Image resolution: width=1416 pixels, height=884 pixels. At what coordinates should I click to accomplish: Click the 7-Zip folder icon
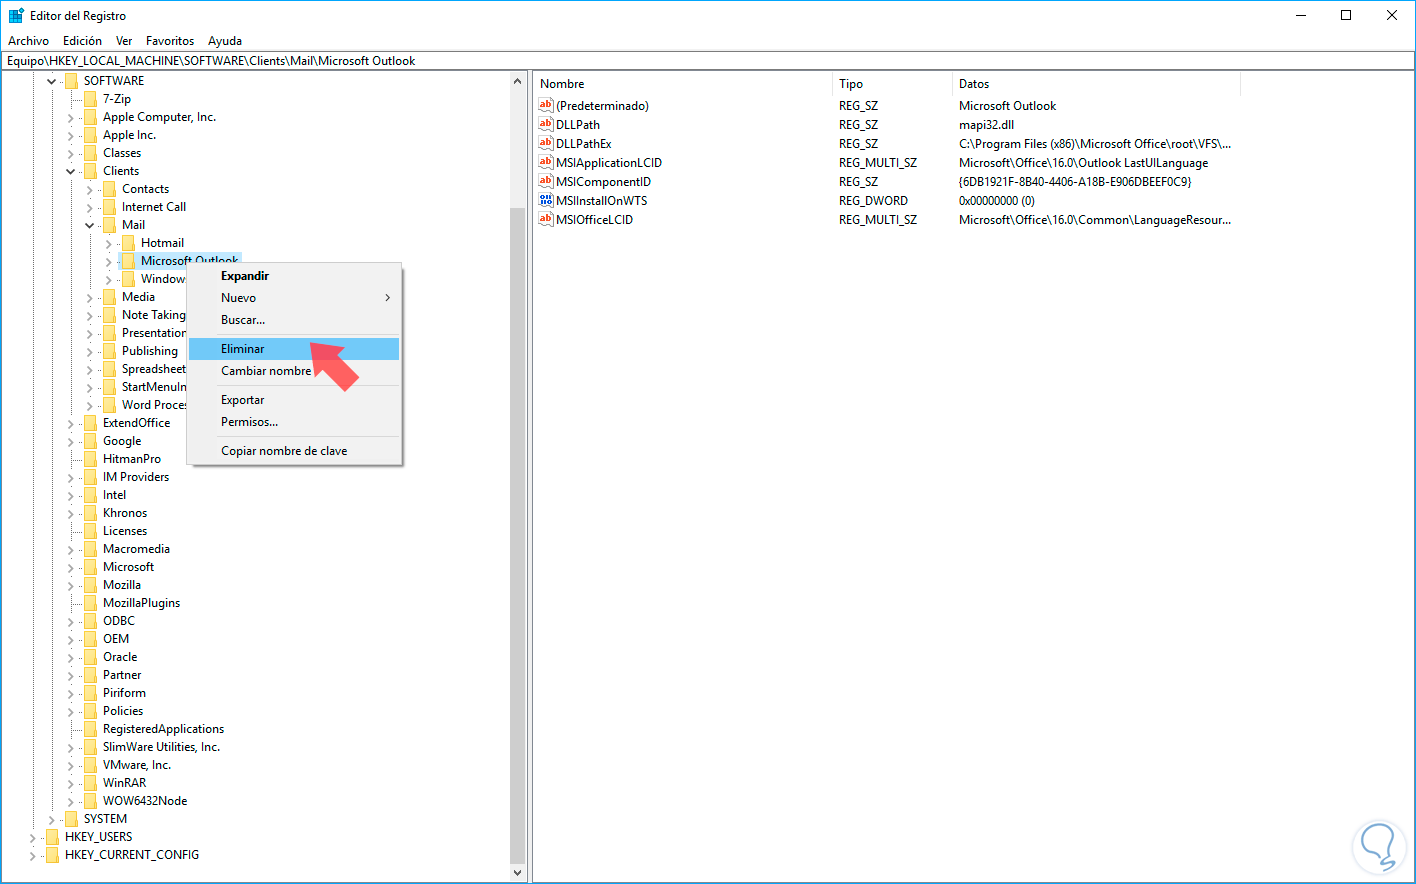pyautogui.click(x=90, y=99)
